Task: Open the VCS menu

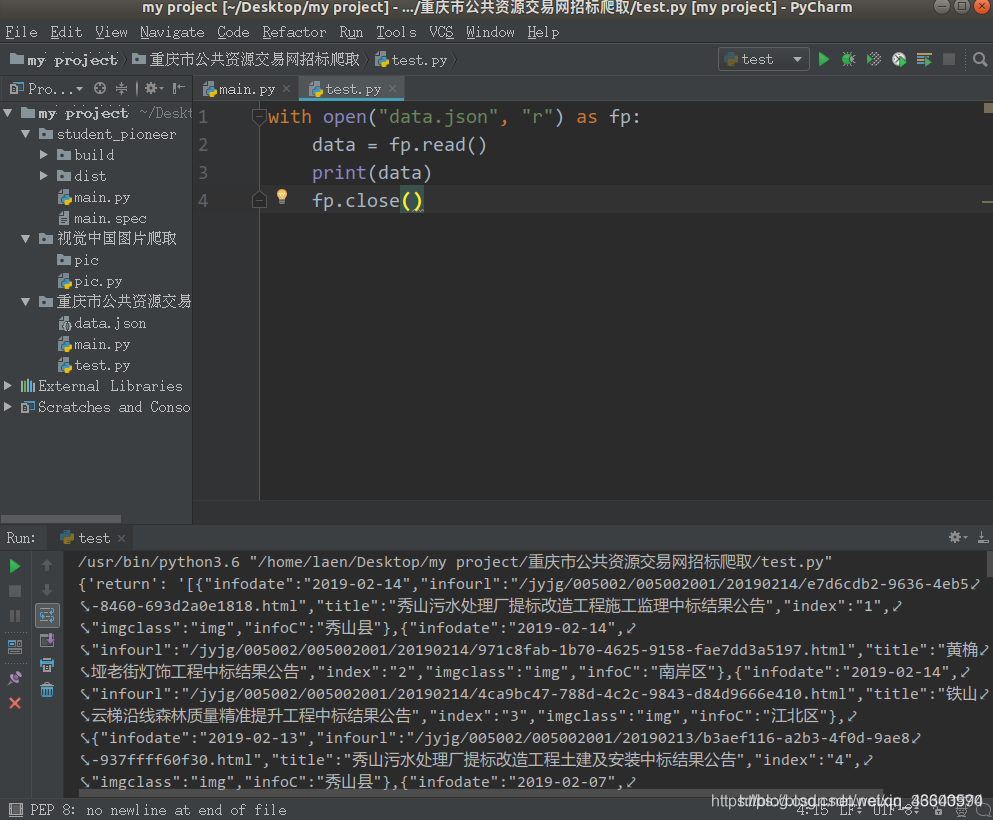Action: tap(441, 32)
